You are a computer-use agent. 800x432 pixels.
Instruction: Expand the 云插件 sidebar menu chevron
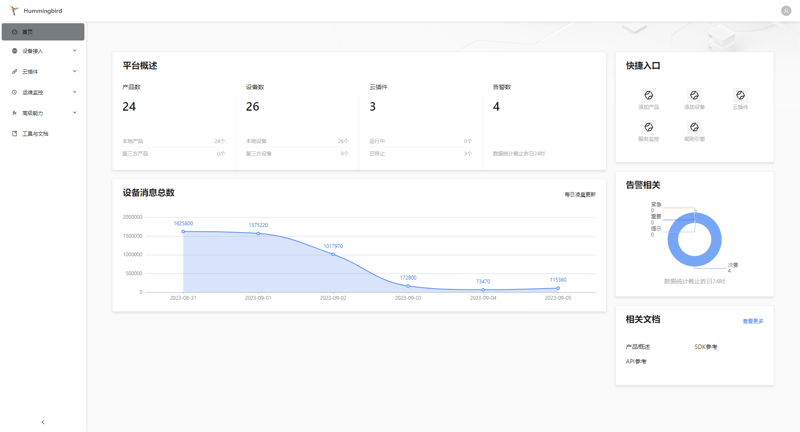(74, 72)
